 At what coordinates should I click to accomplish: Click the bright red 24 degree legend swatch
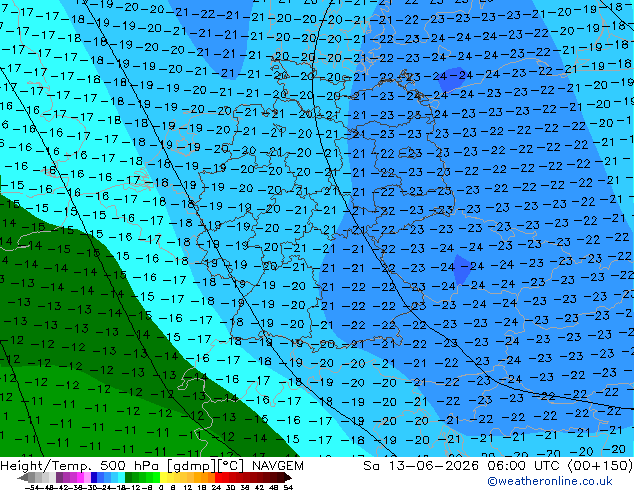pos(218,477)
